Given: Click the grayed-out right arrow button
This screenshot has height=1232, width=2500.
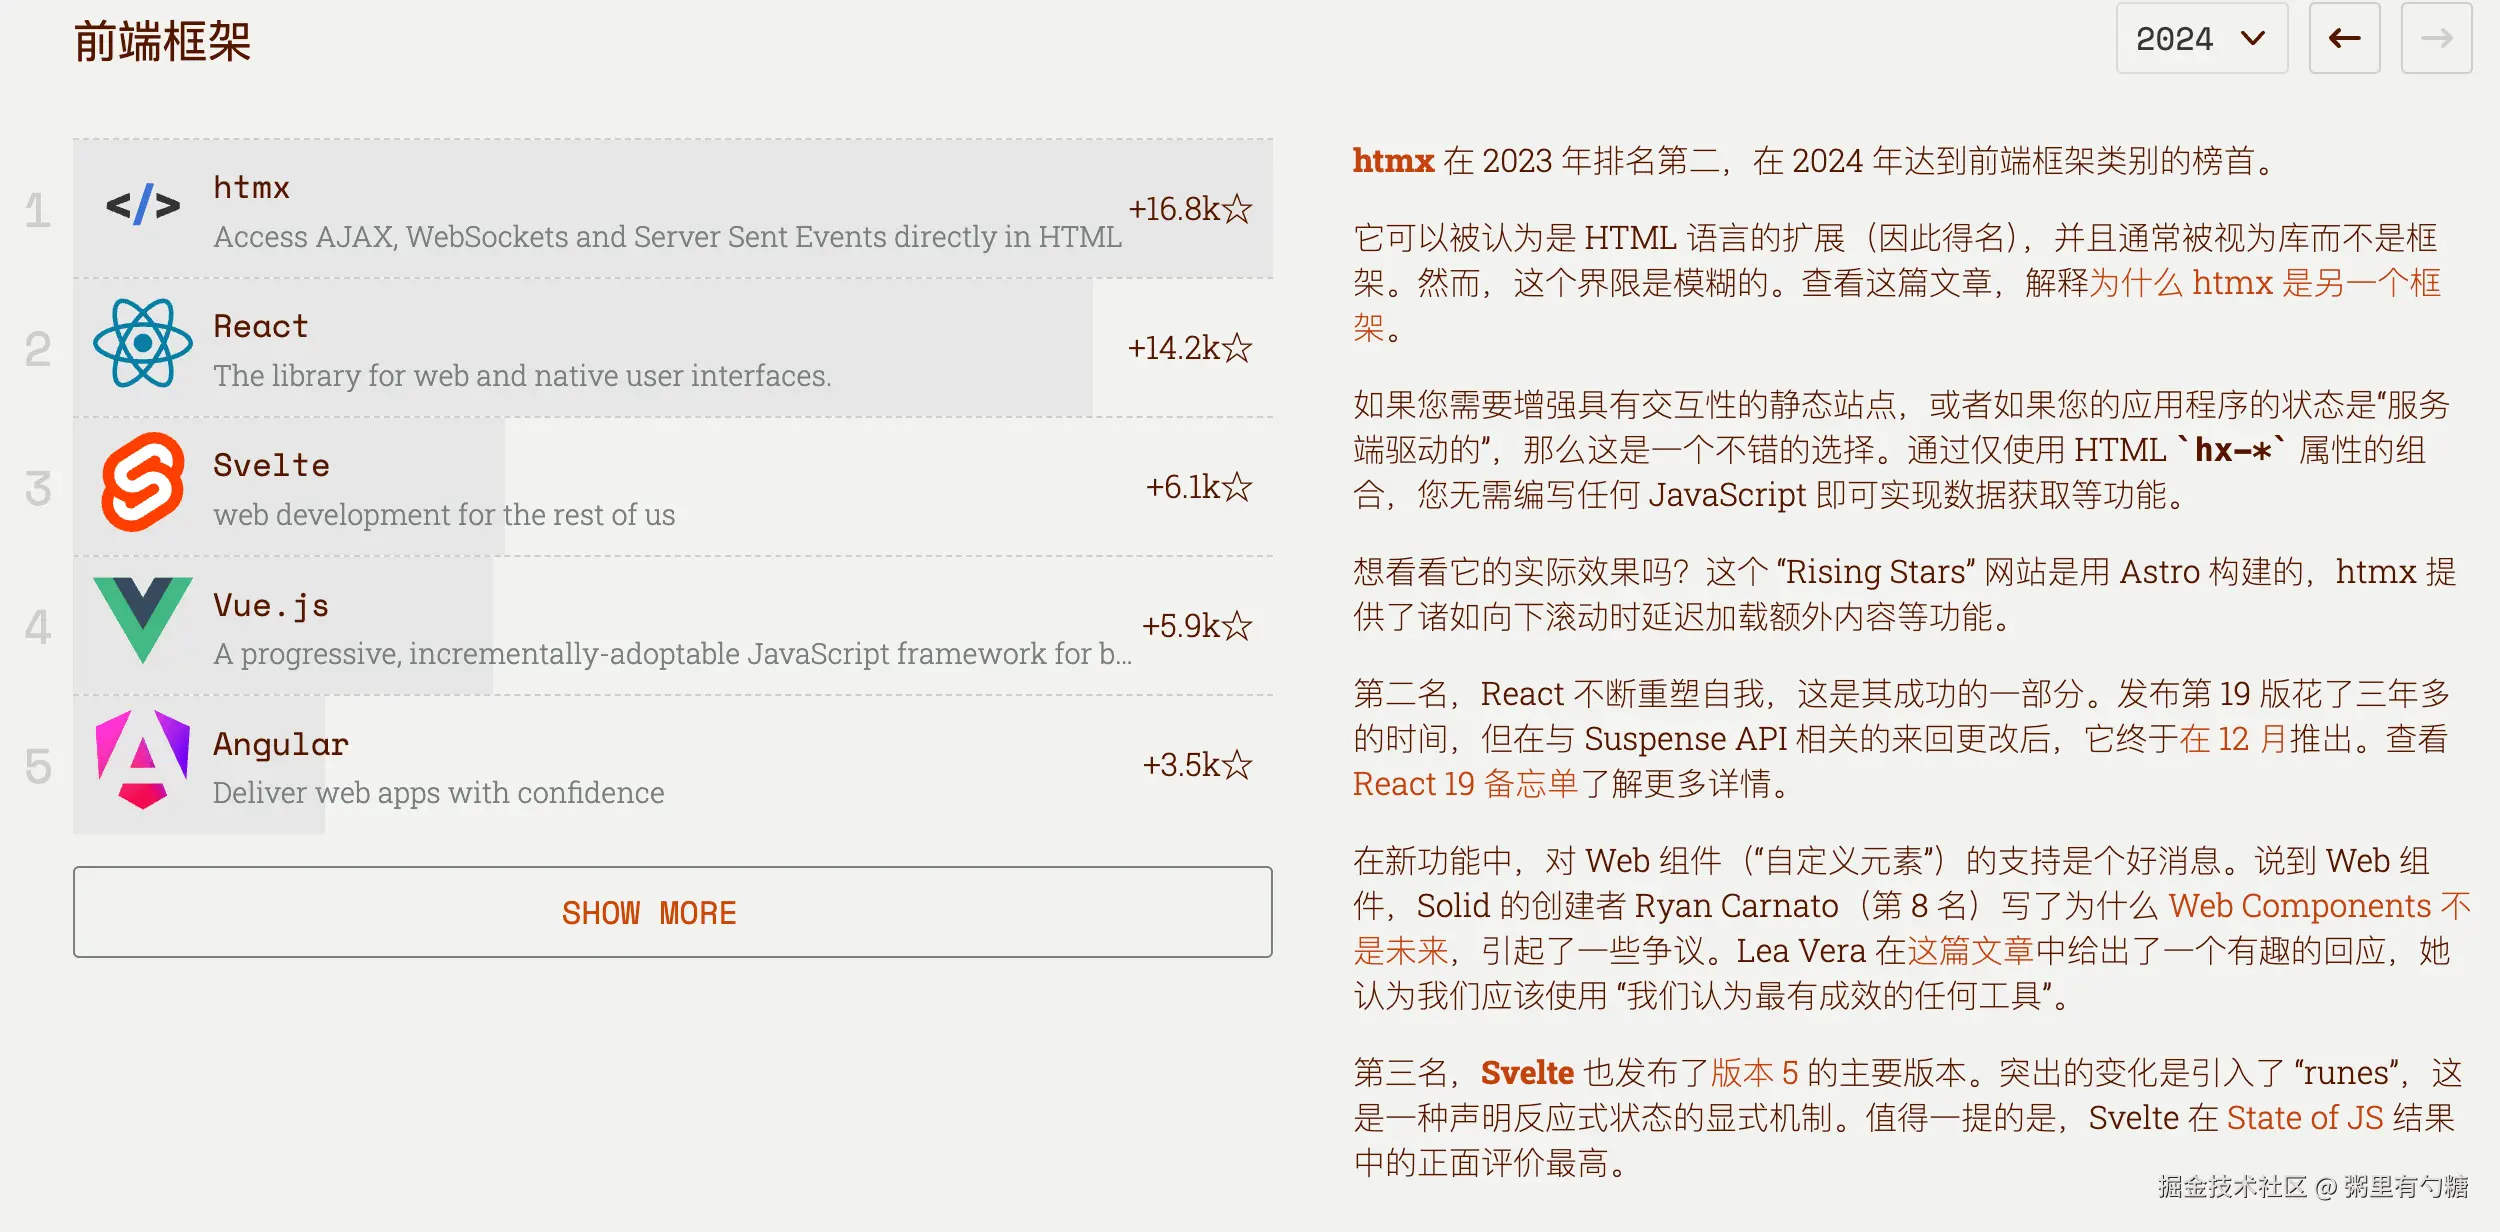Looking at the screenshot, I should tap(2436, 39).
